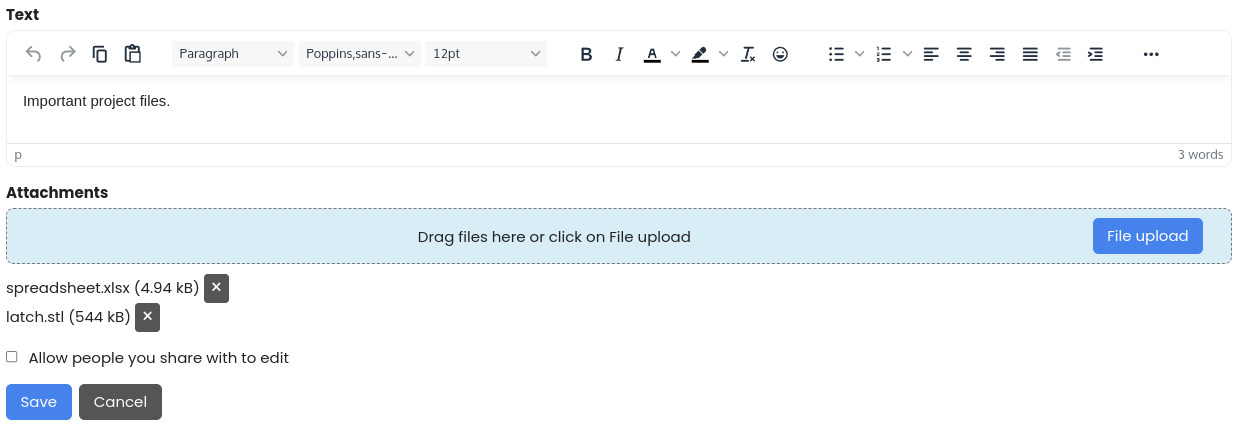Center align the text
The image size is (1239, 426).
point(964,54)
